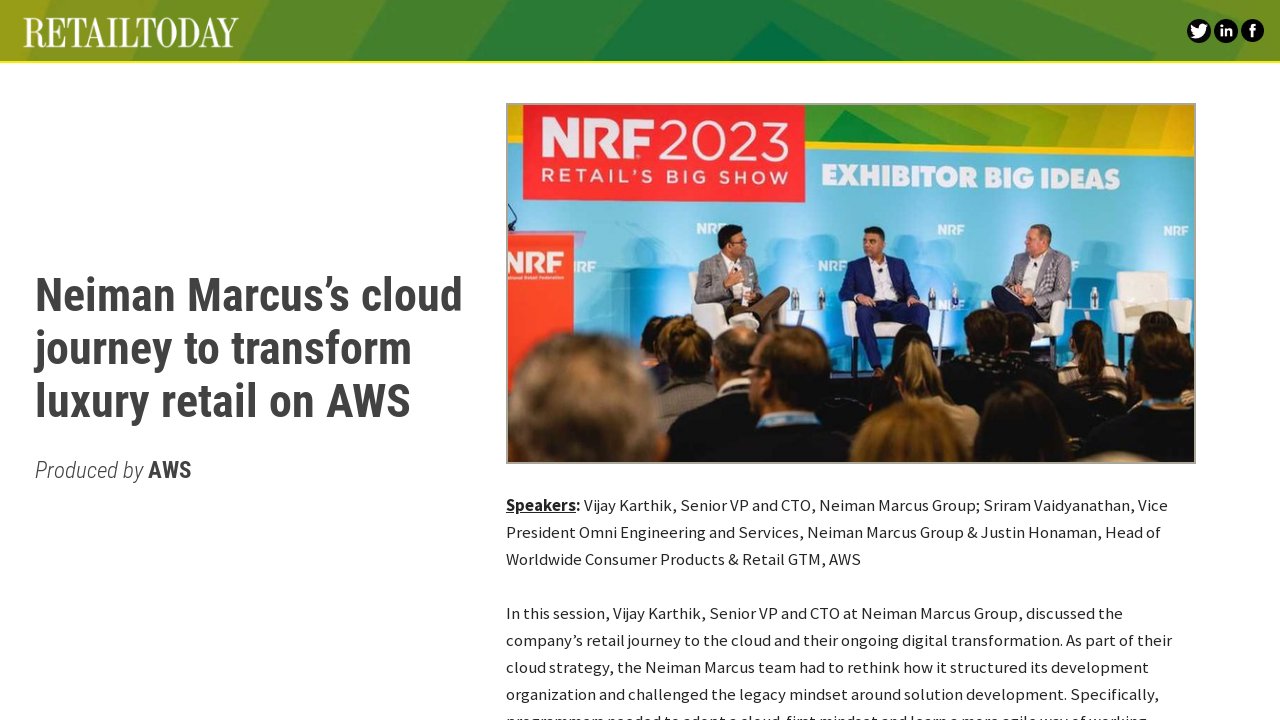Open the Facebook share icon
1280x720 pixels.
coord(1252,31)
